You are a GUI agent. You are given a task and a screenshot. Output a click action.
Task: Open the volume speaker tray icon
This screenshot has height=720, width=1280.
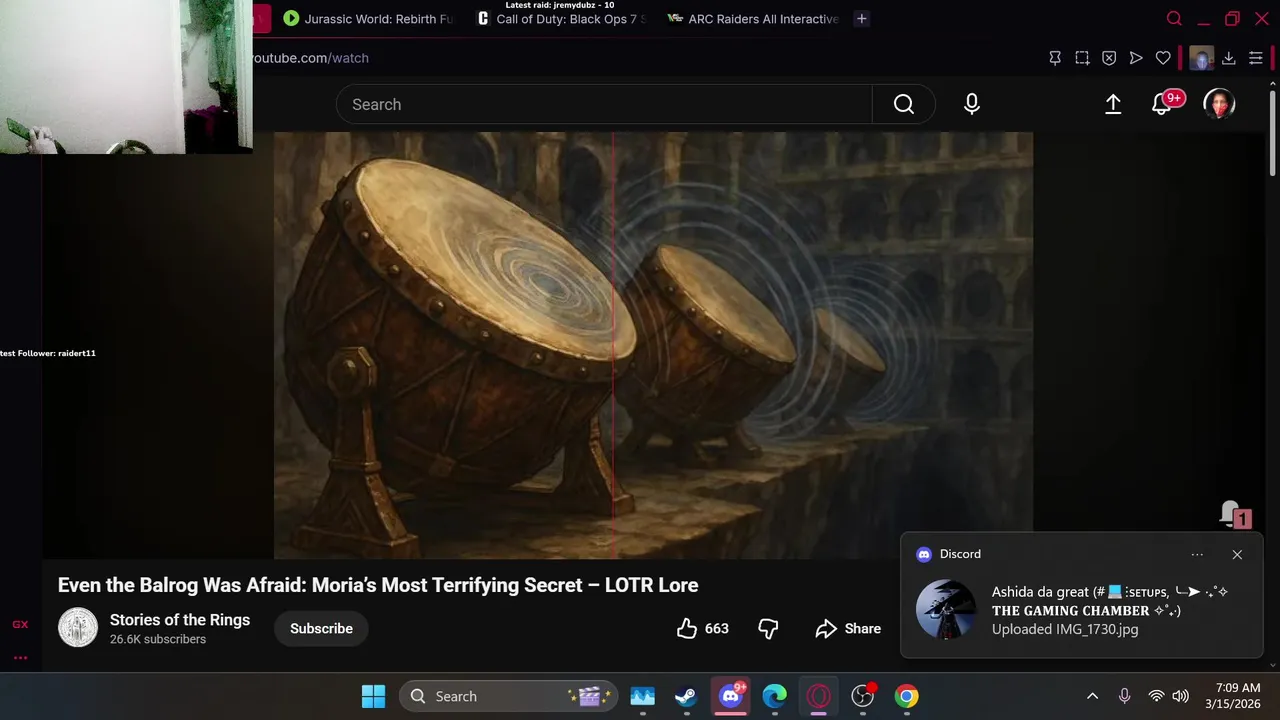pyautogui.click(x=1180, y=696)
